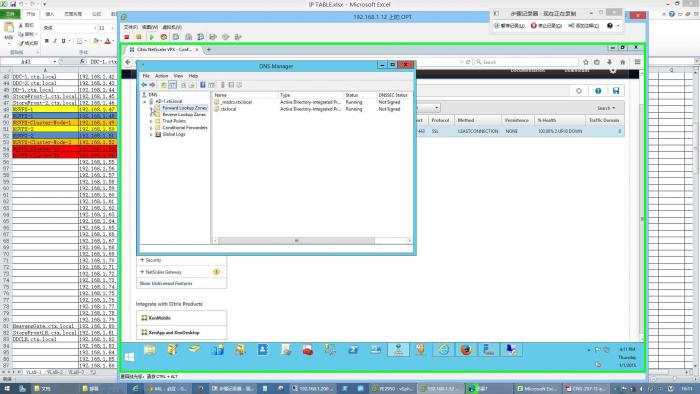The width and height of the screenshot is (700, 394).
Task: Pause recording in Steps Recorder
Action: 509,26
